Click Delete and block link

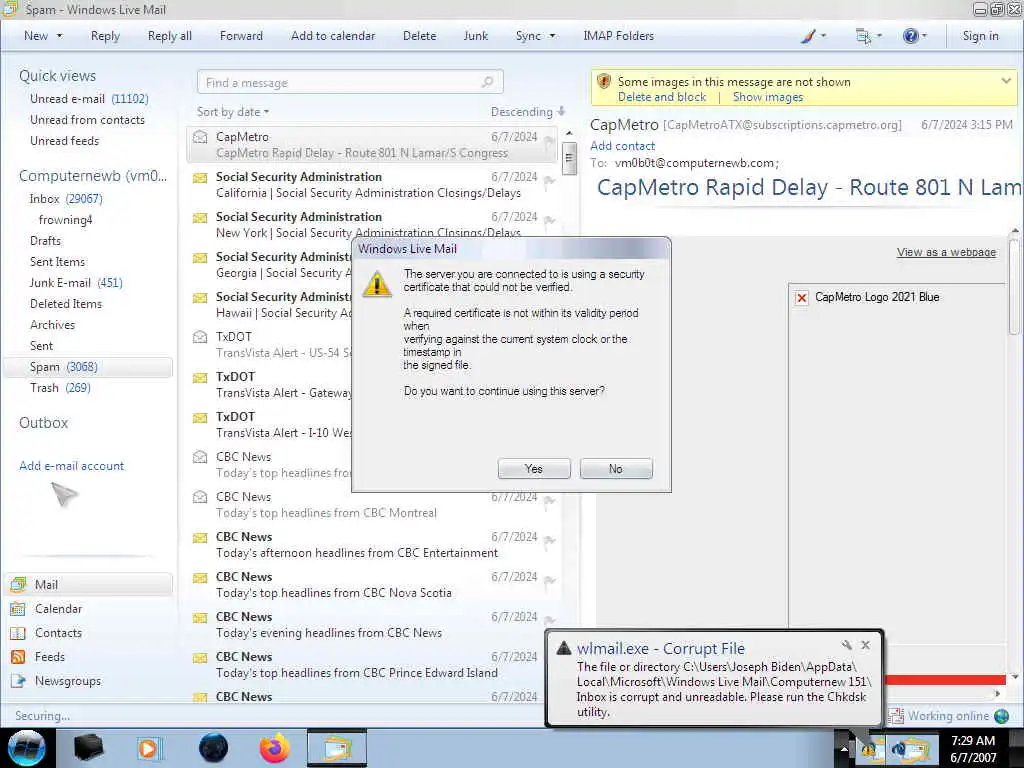coord(662,97)
